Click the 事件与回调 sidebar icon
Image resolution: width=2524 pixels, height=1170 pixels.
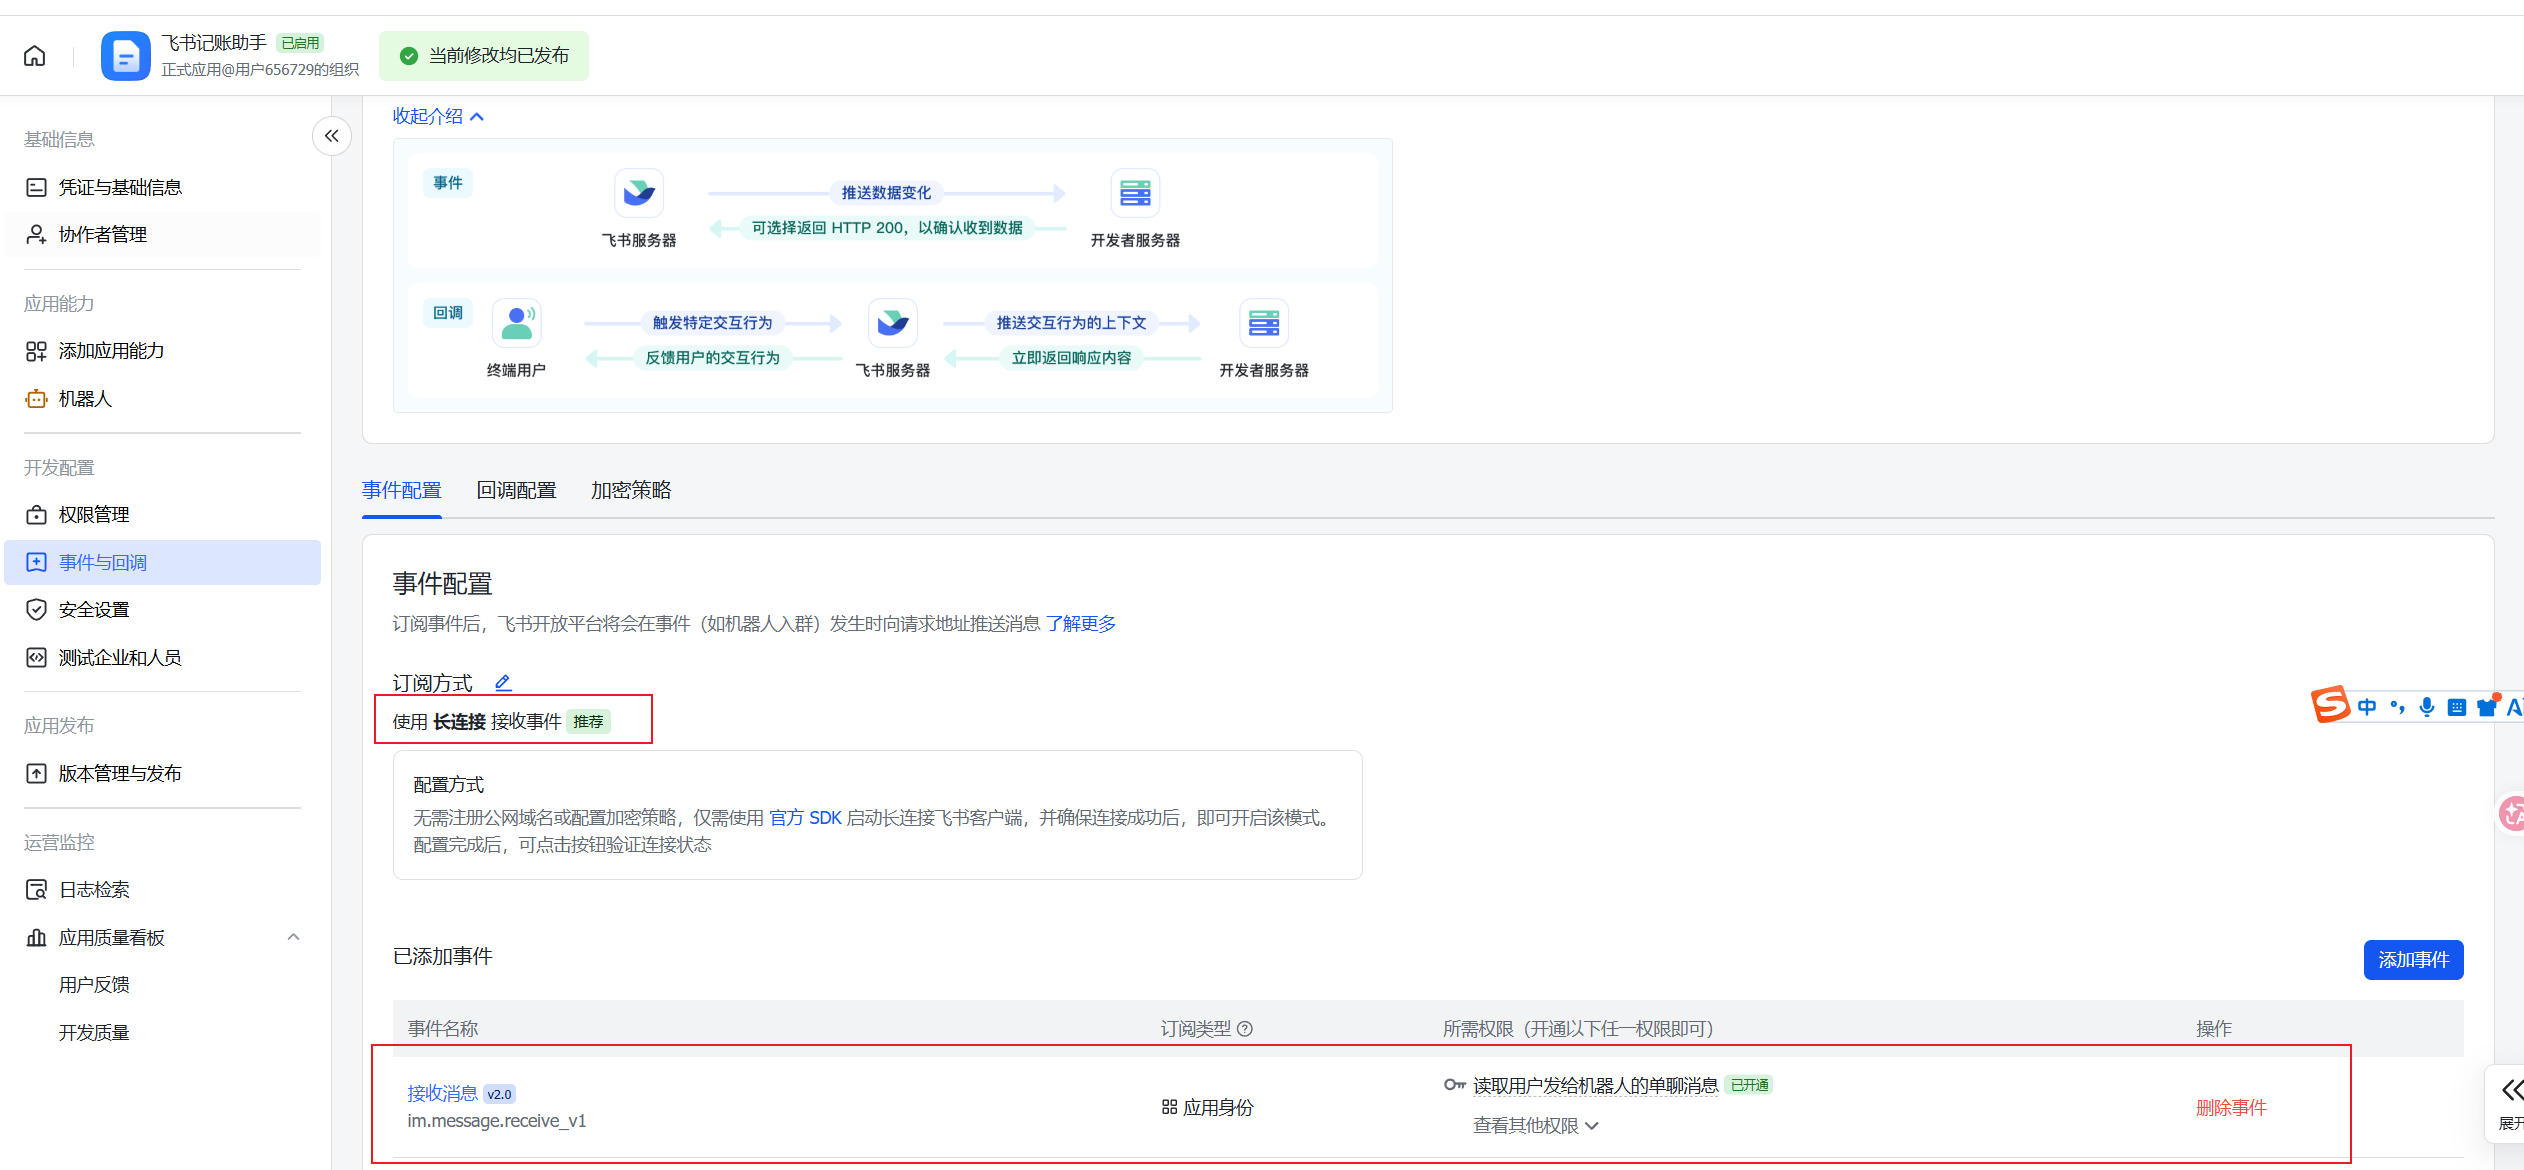pos(36,562)
